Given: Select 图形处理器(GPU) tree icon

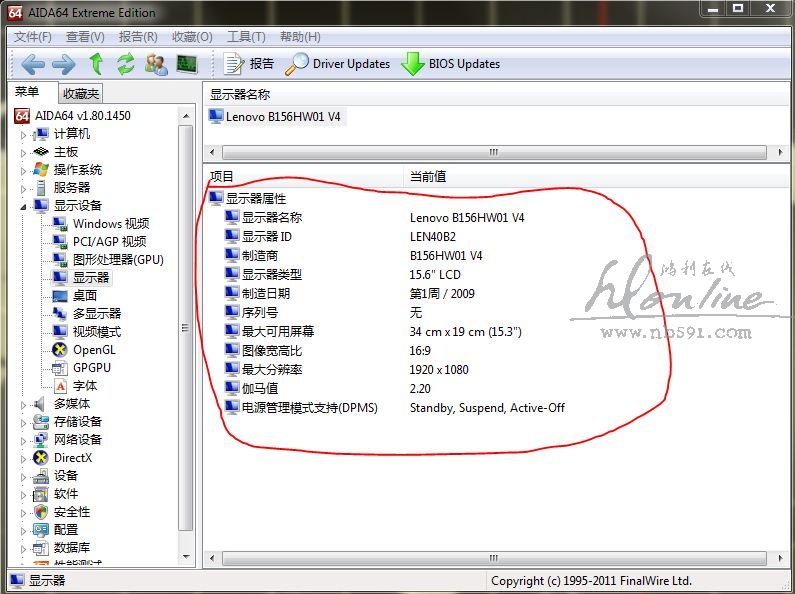Looking at the screenshot, I should pyautogui.click(x=60, y=259).
